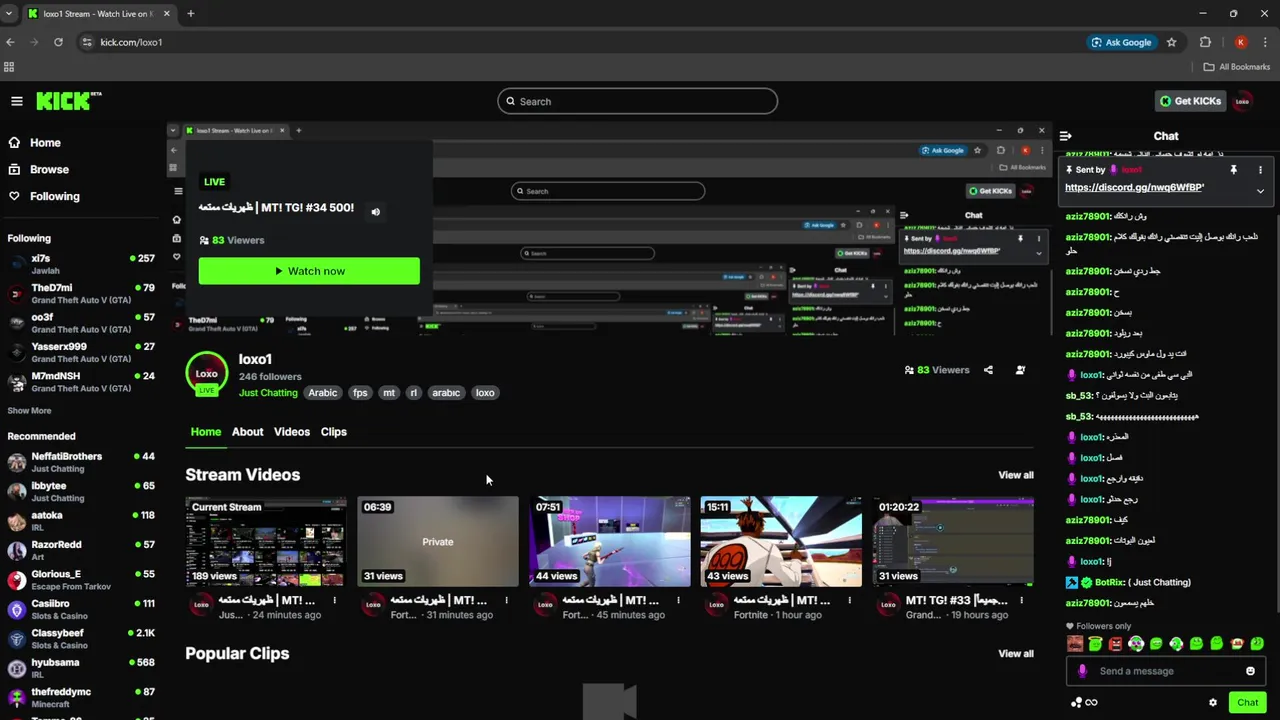Mute the stream preview sound
Screen dimensions: 1280x720
376,212
